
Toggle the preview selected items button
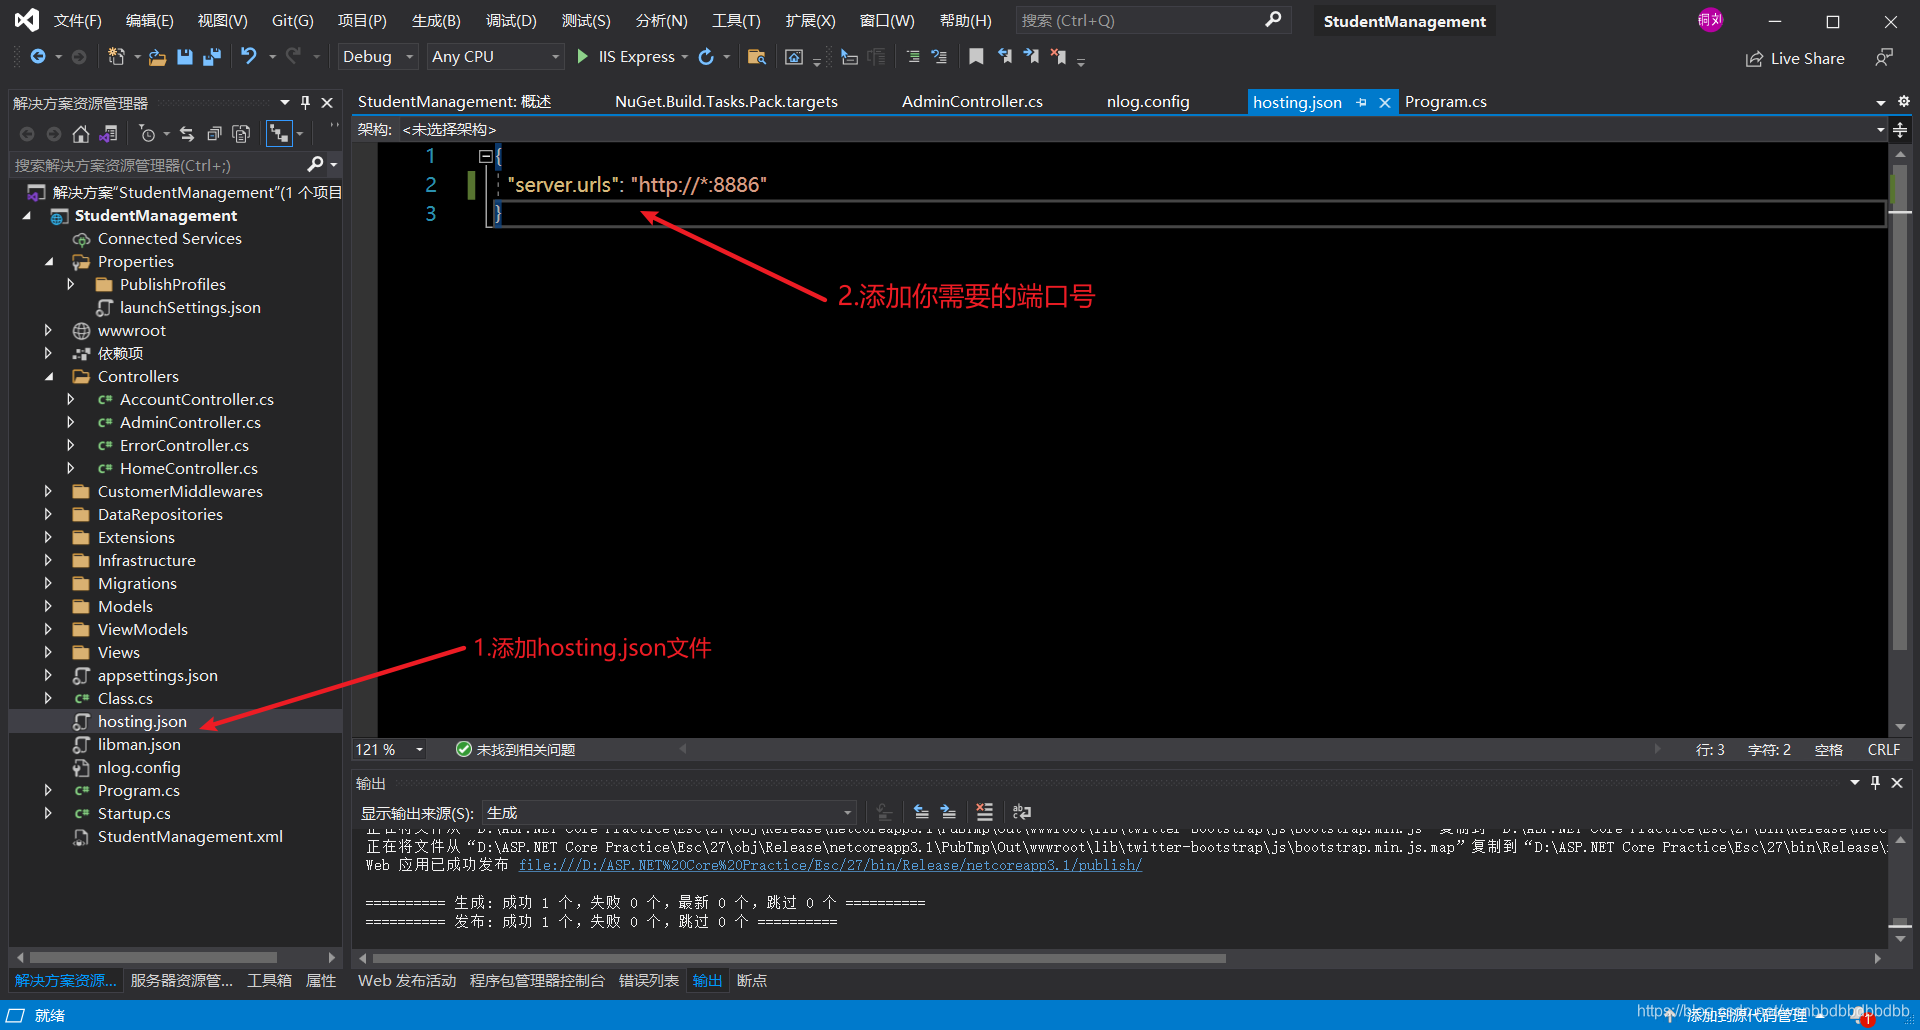[x=279, y=133]
